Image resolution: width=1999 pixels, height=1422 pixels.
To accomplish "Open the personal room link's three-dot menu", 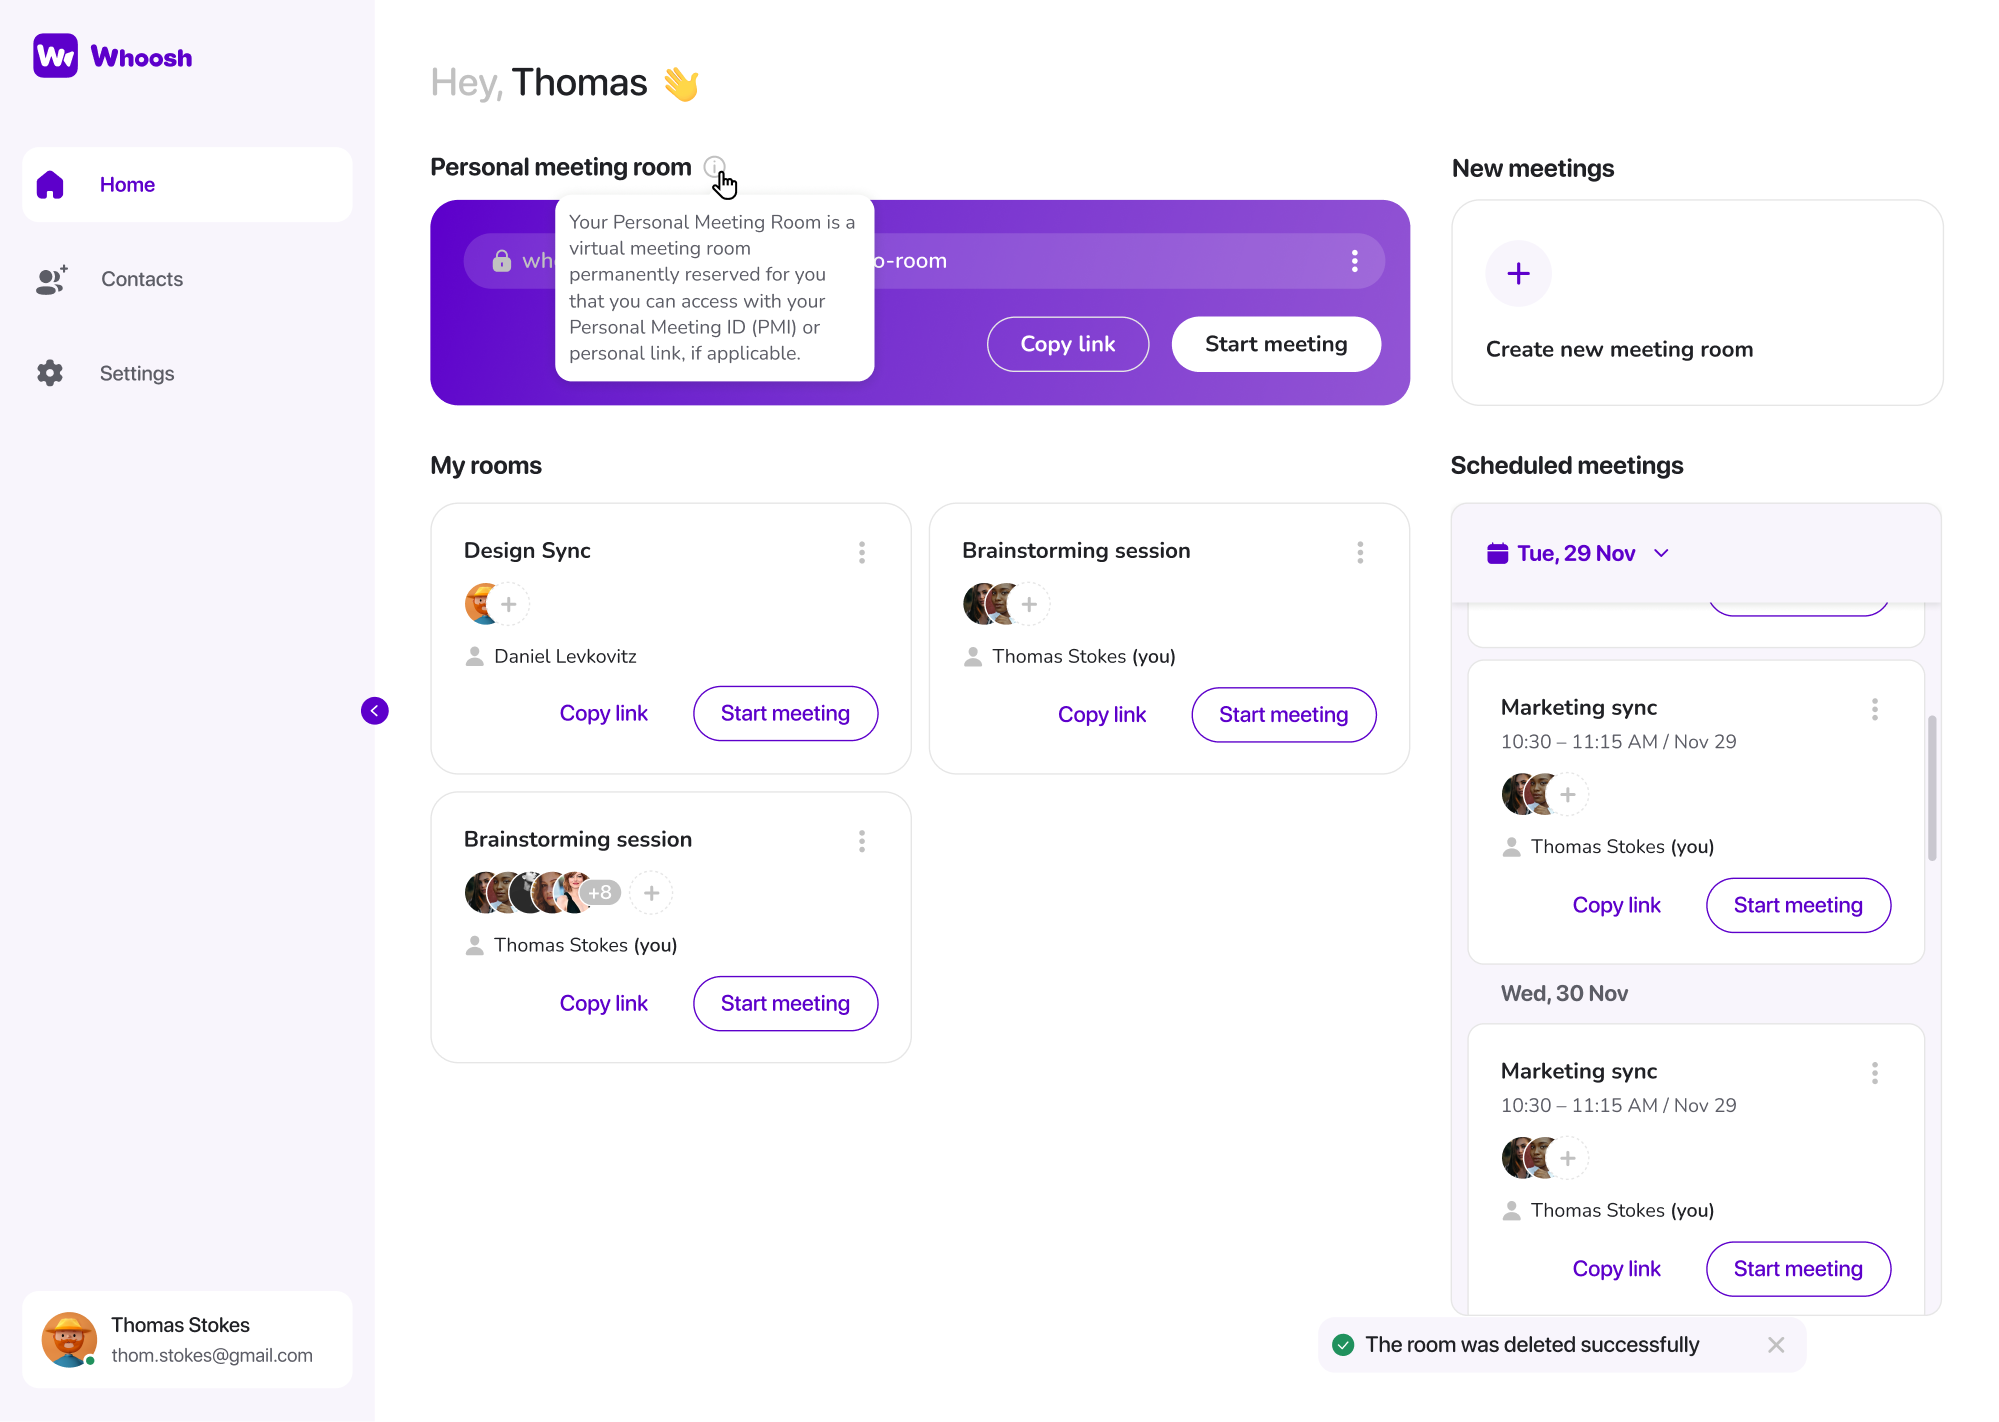I will (1354, 261).
